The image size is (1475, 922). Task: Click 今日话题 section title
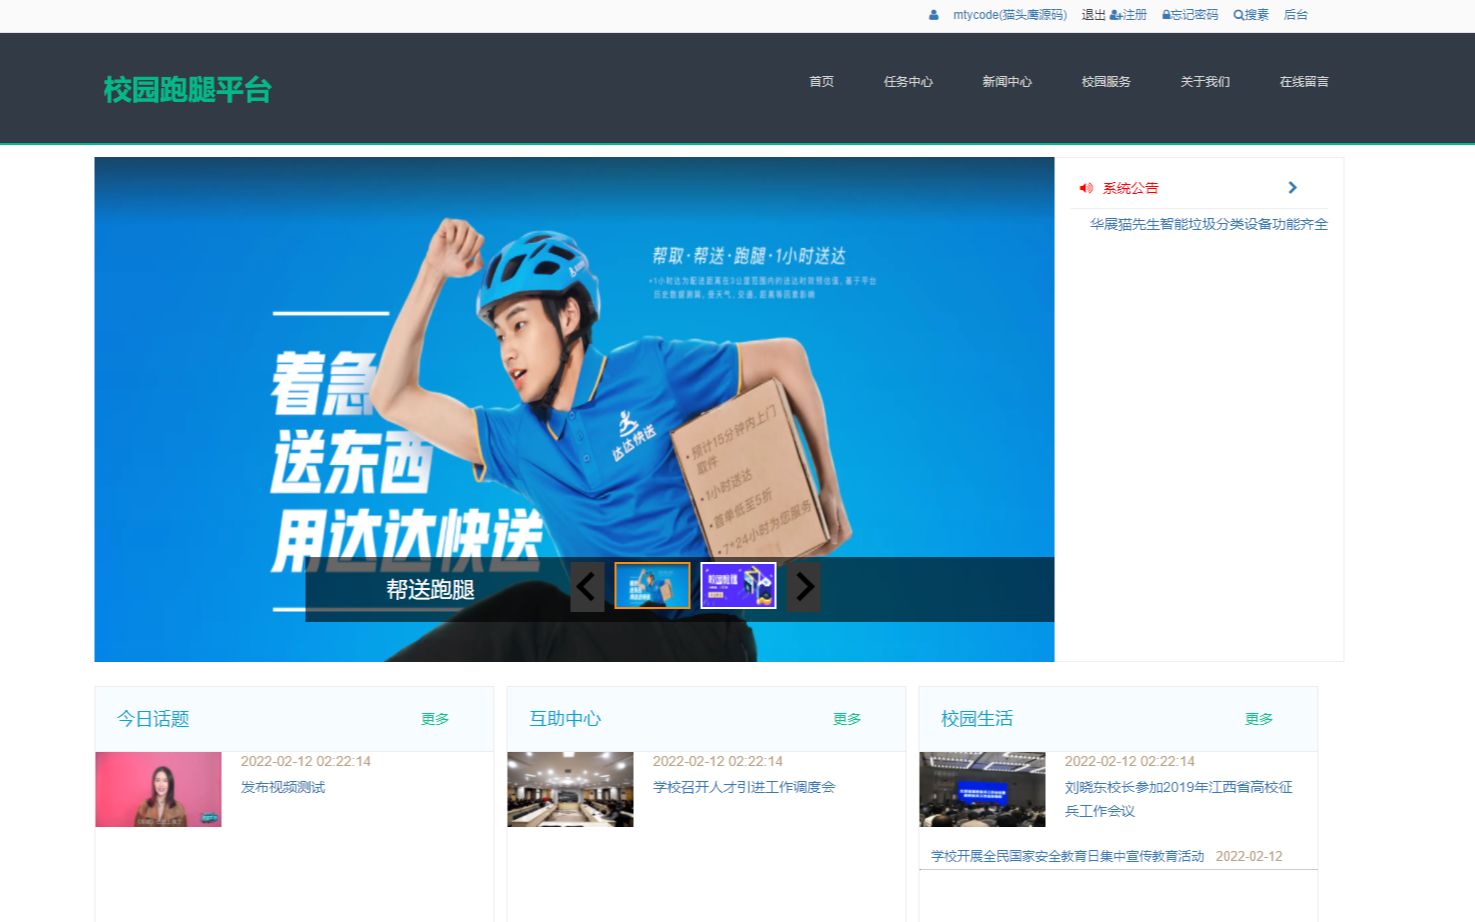[x=153, y=719]
